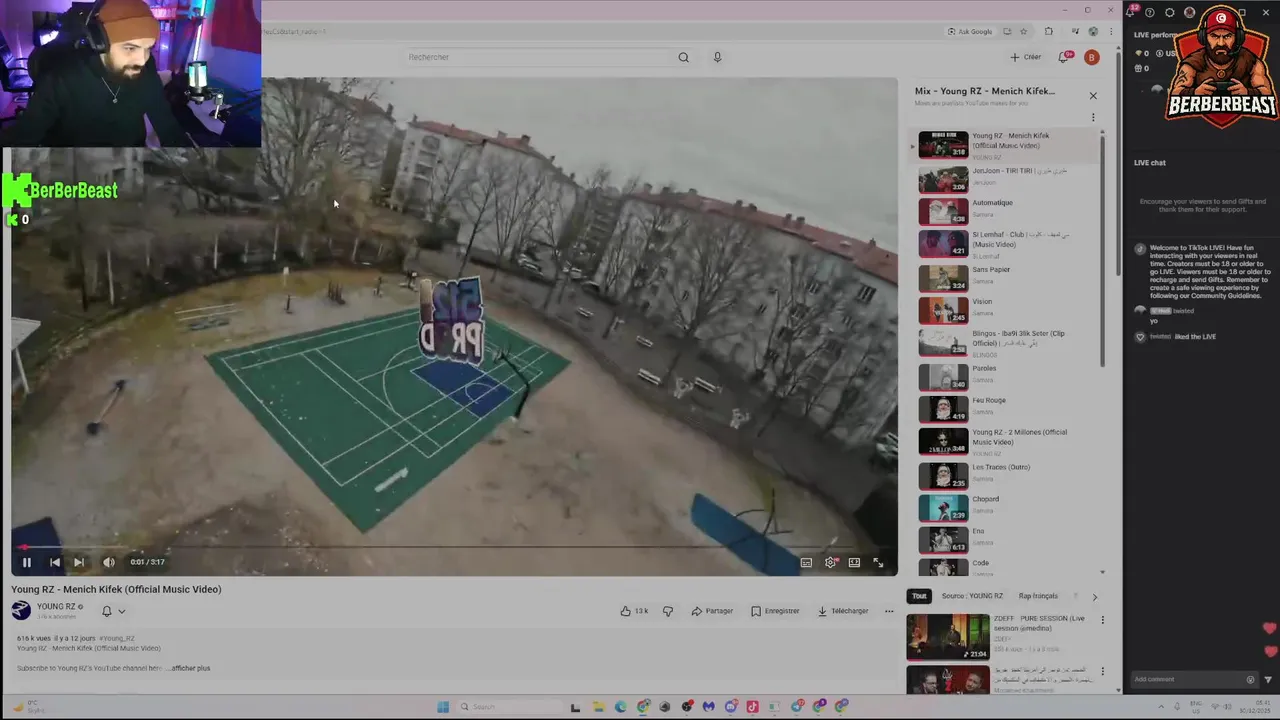Close the Mix playlist panel
This screenshot has height=720, width=1280.
[x=1093, y=96]
